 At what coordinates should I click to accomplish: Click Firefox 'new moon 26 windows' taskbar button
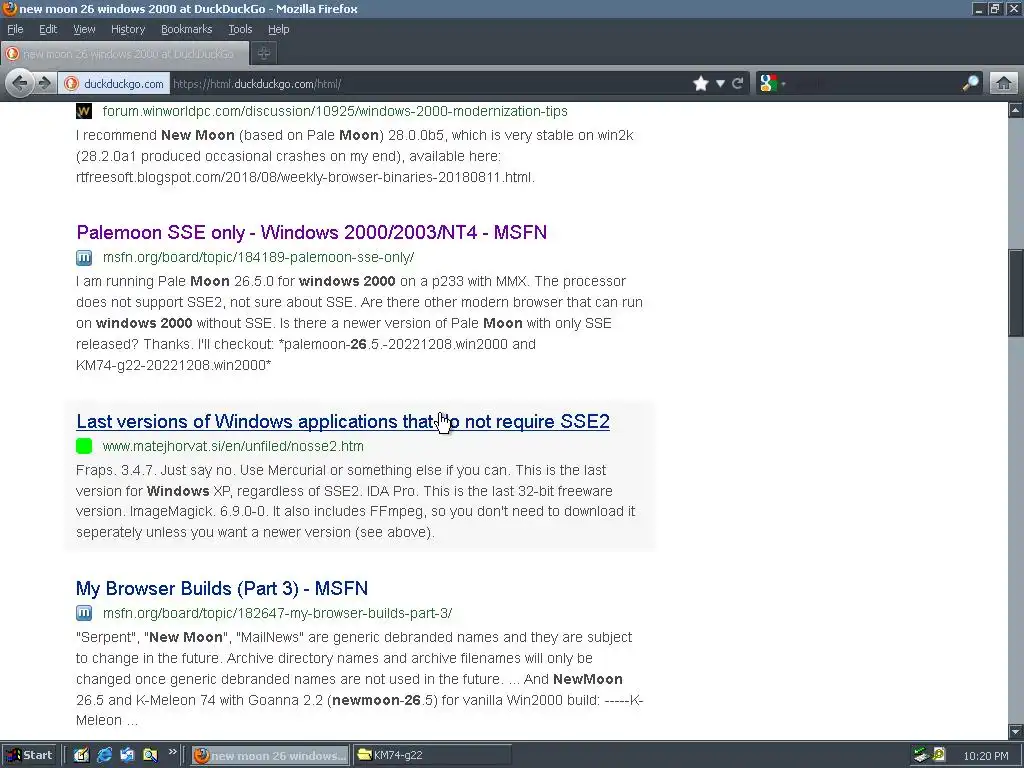click(270, 755)
